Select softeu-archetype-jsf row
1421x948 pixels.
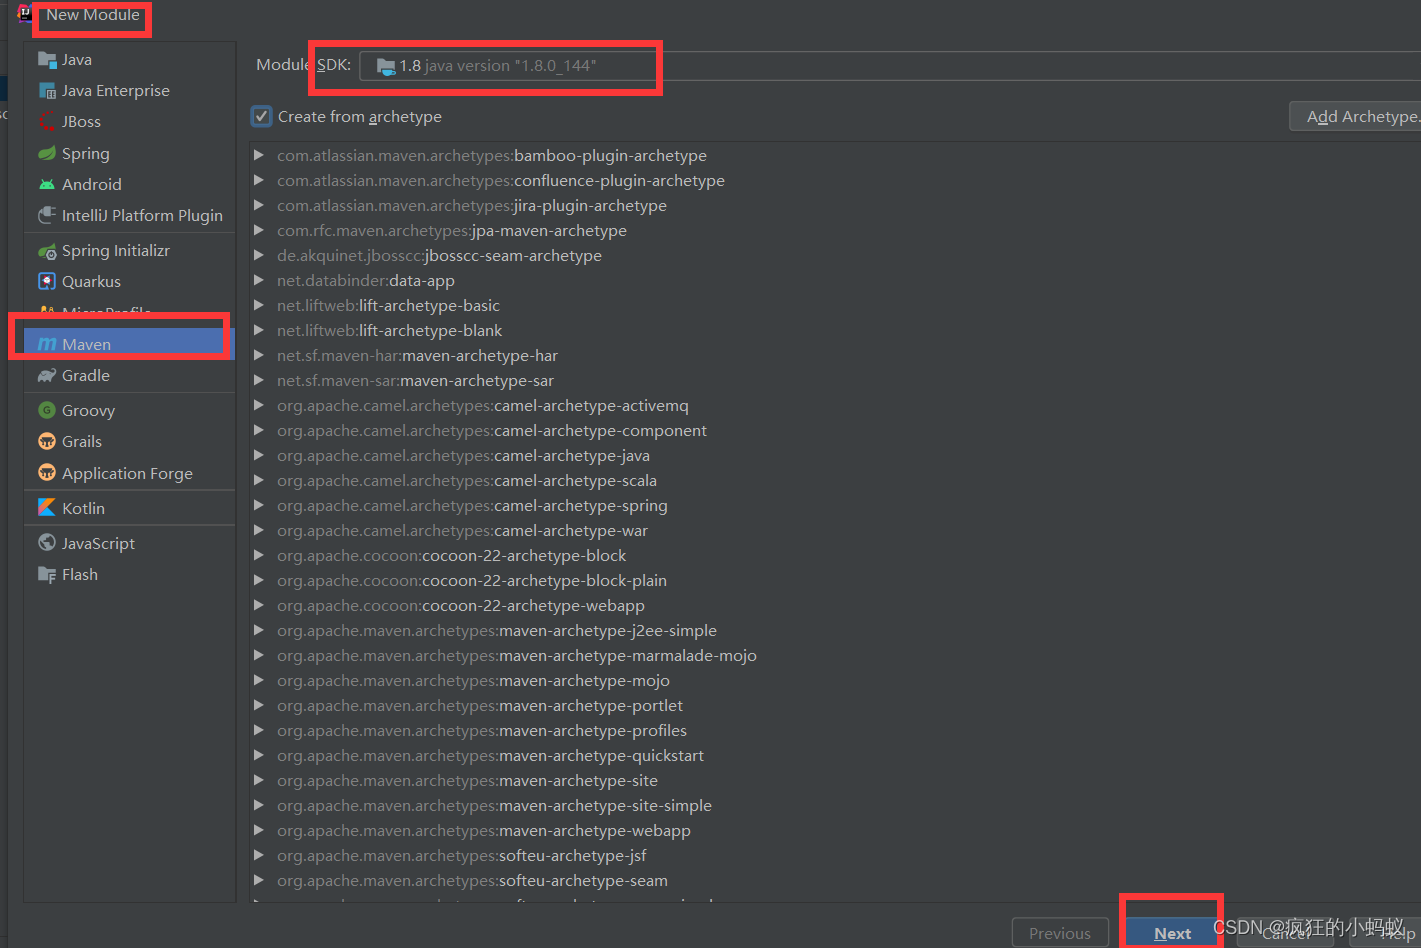835,856
